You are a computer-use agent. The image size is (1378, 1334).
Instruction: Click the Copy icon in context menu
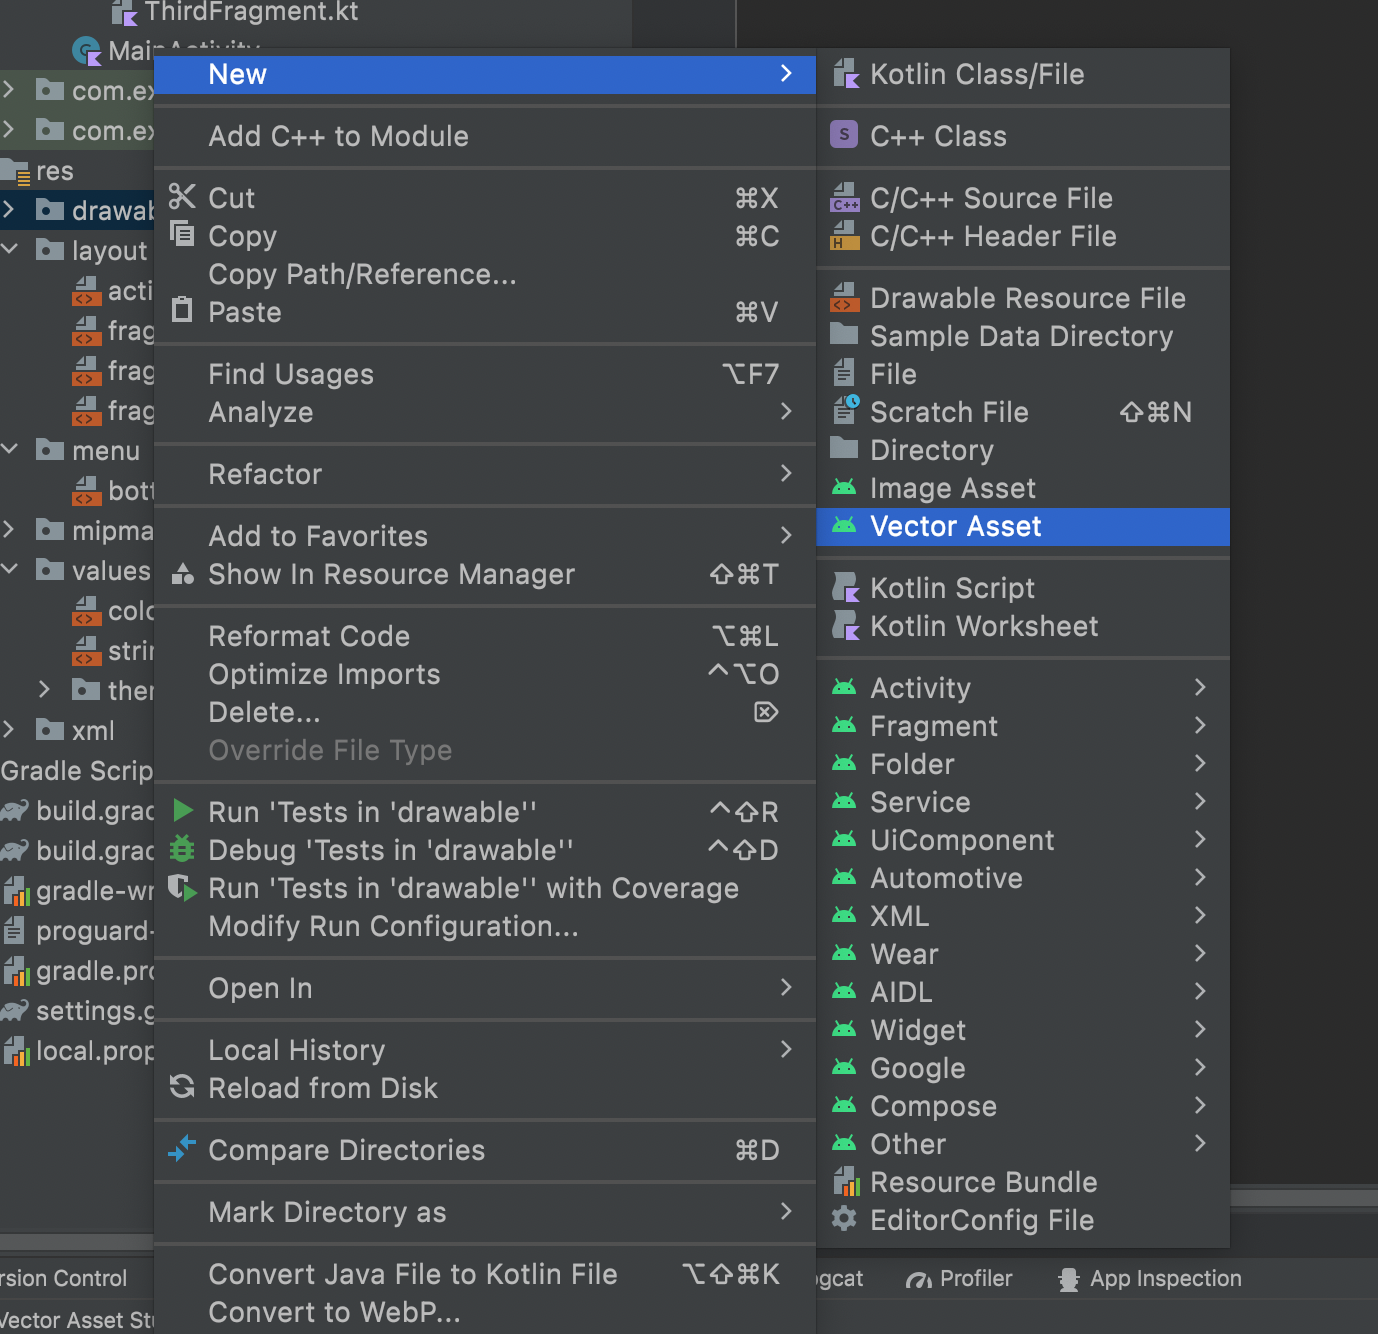point(182,234)
